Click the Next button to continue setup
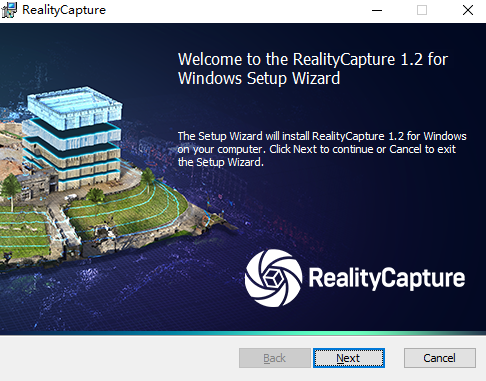The image size is (486, 381). (349, 358)
